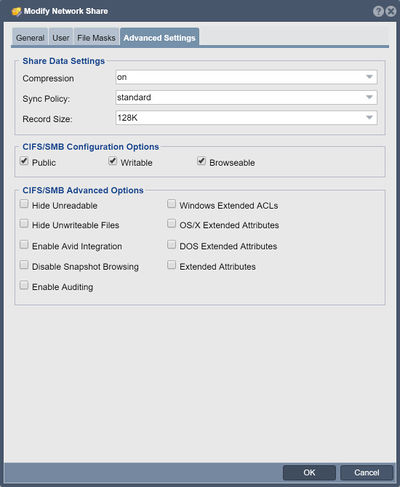Disable the Browseable checkbox
The width and height of the screenshot is (400, 487).
click(201, 161)
